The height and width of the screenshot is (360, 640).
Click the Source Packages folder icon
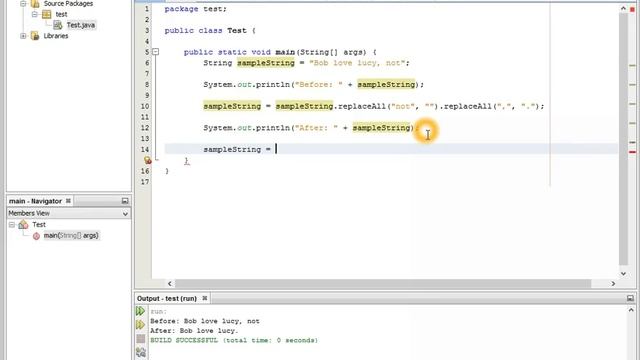(36, 4)
